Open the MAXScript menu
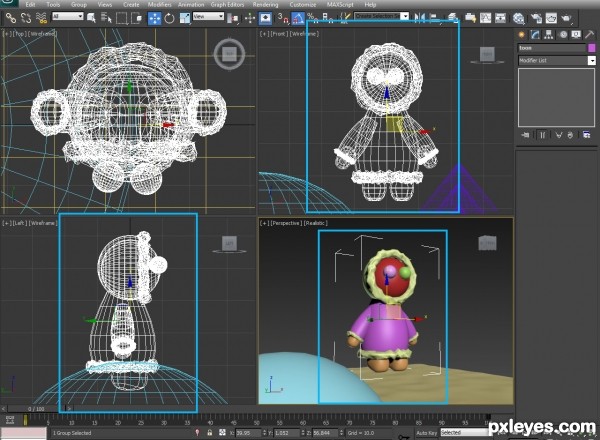 tap(341, 5)
